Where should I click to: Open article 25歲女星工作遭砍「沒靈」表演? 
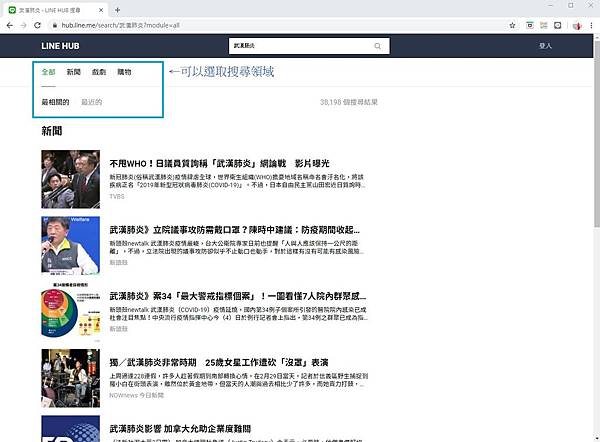tap(219, 362)
